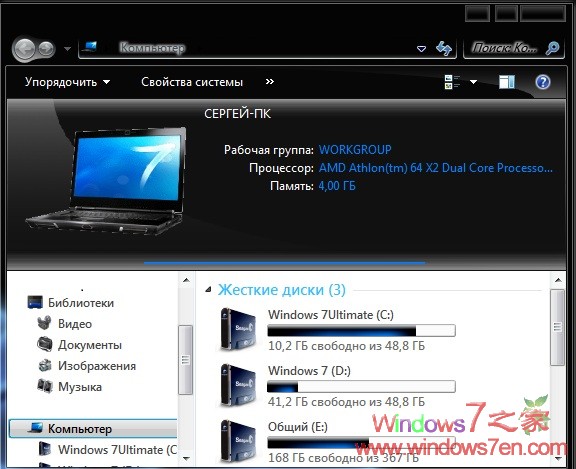Collapse the Жесткие диски group triangle
This screenshot has width=576, height=469.
(x=208, y=290)
